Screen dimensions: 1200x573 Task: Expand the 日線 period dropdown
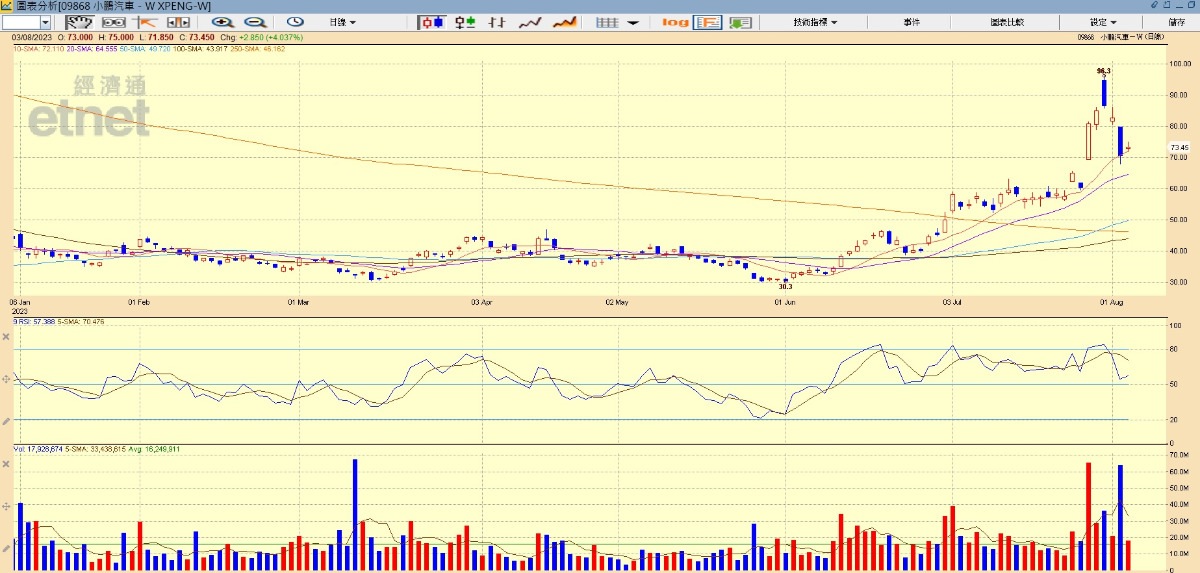[x=342, y=21]
